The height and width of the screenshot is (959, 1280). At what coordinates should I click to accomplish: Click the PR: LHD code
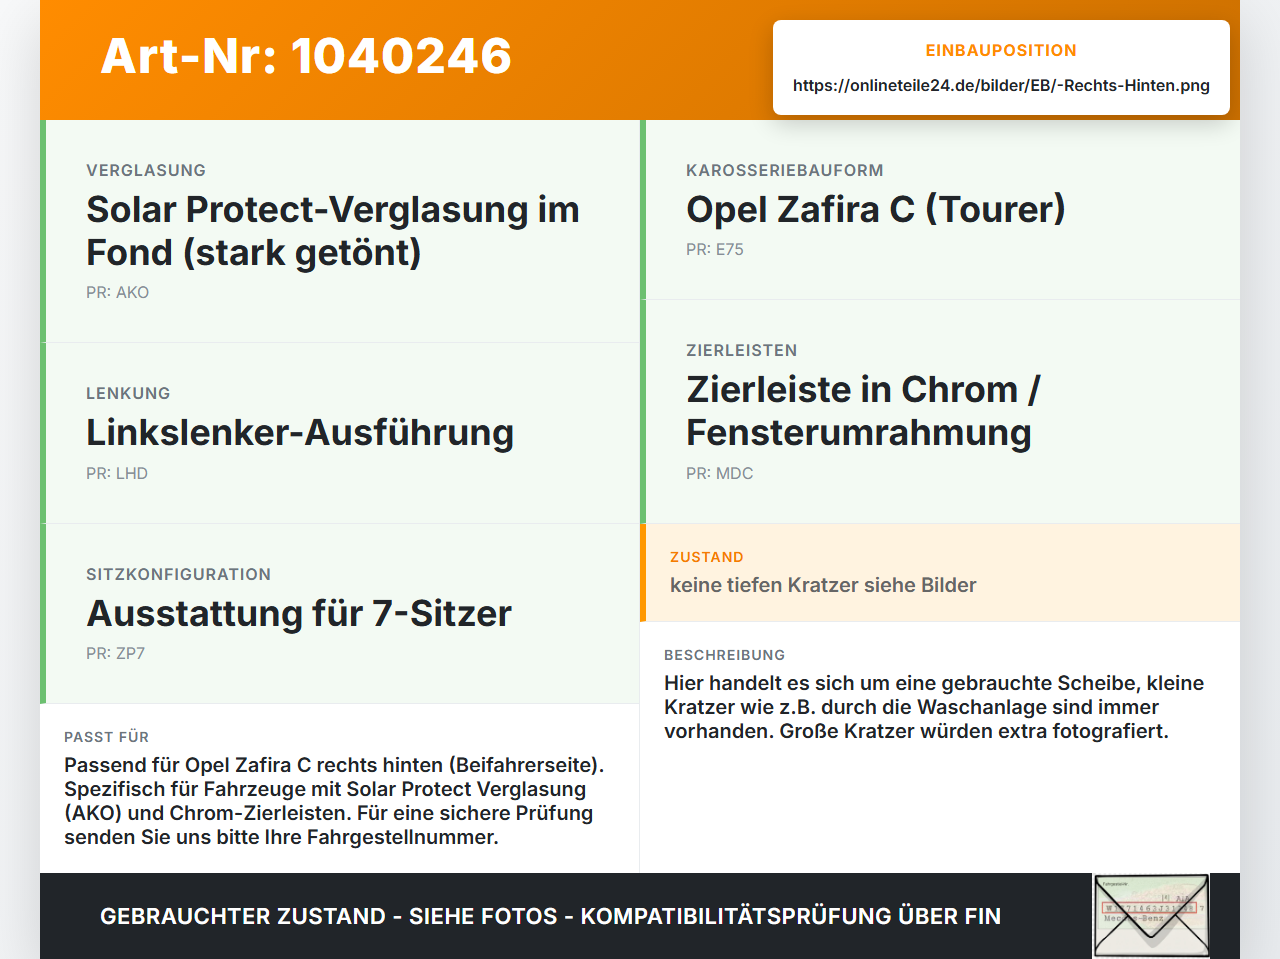click(117, 473)
